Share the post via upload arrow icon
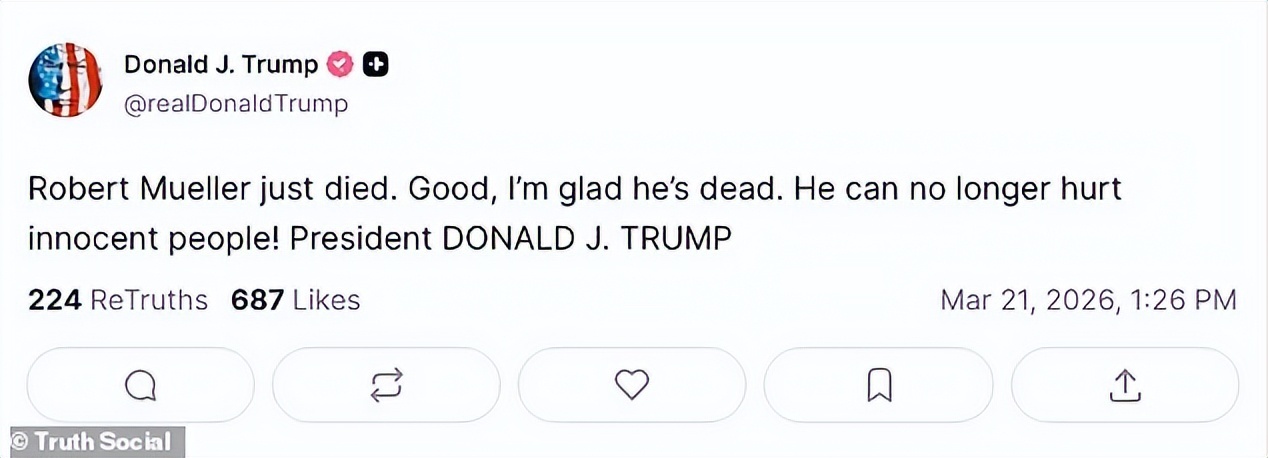1268x458 pixels. (x=1124, y=384)
